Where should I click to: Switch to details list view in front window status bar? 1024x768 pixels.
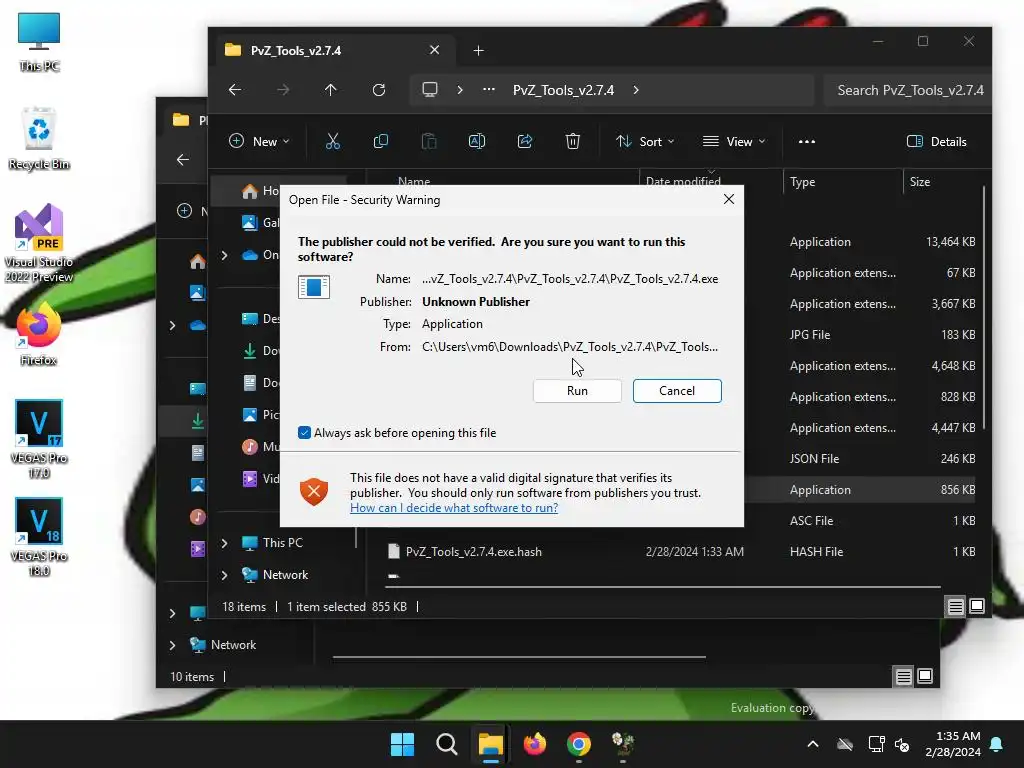pos(955,607)
